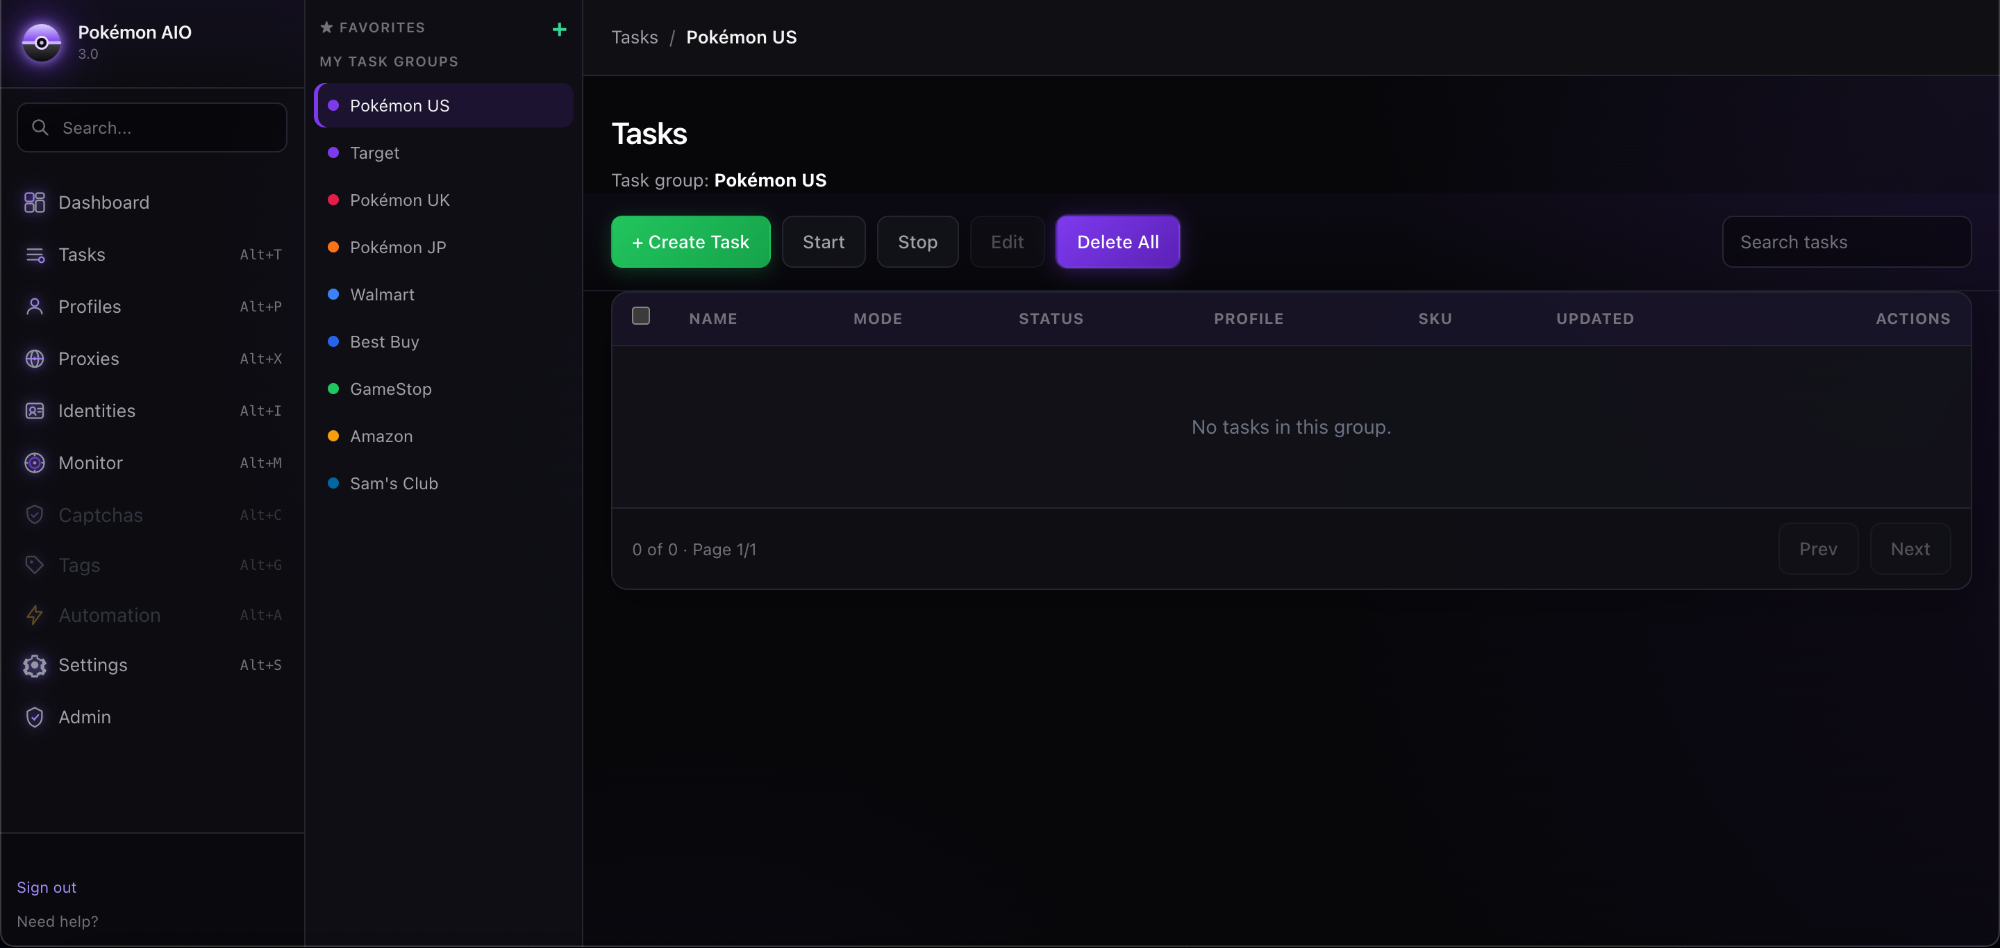Viewport: 2000px width, 948px height.
Task: Switch to the Monitor page
Action: (x=152, y=463)
